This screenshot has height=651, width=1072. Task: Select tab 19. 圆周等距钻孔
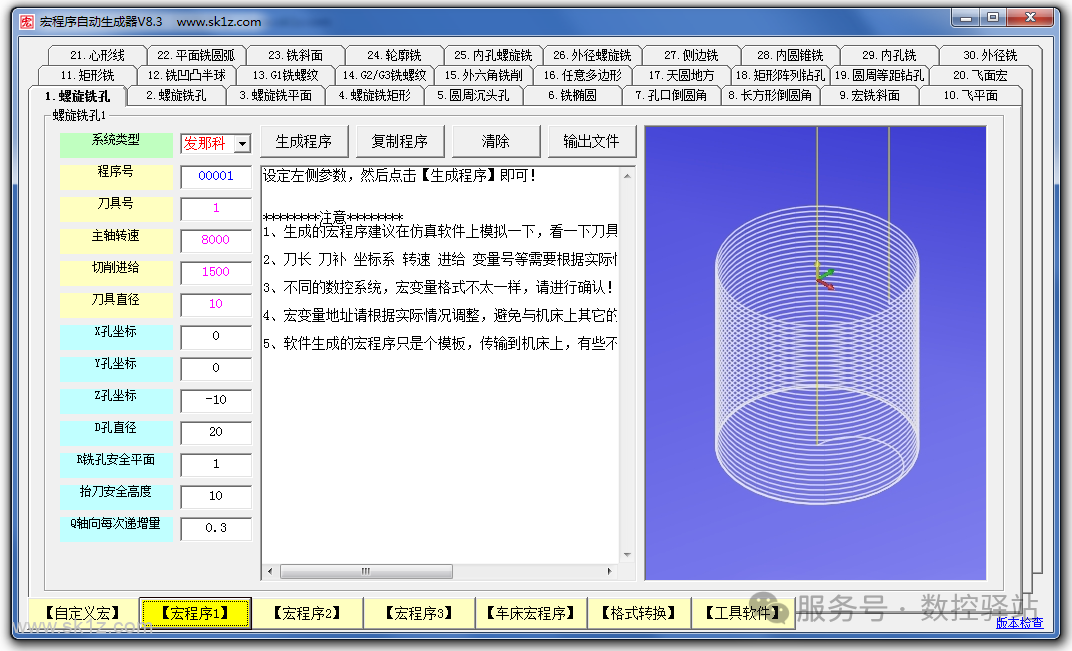880,75
